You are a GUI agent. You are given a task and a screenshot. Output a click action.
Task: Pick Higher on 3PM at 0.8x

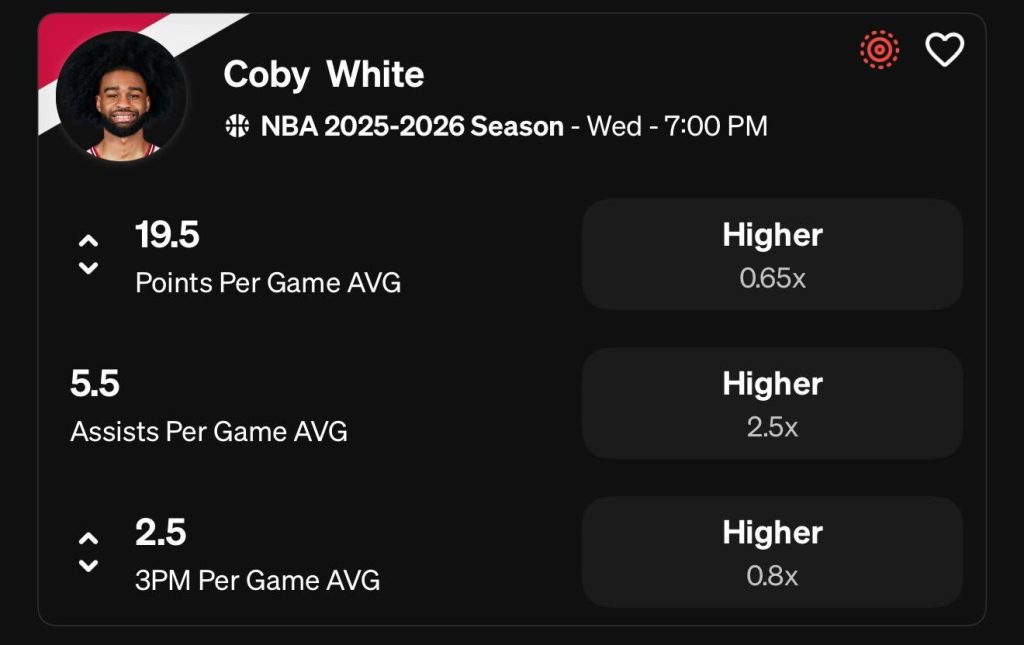772,552
